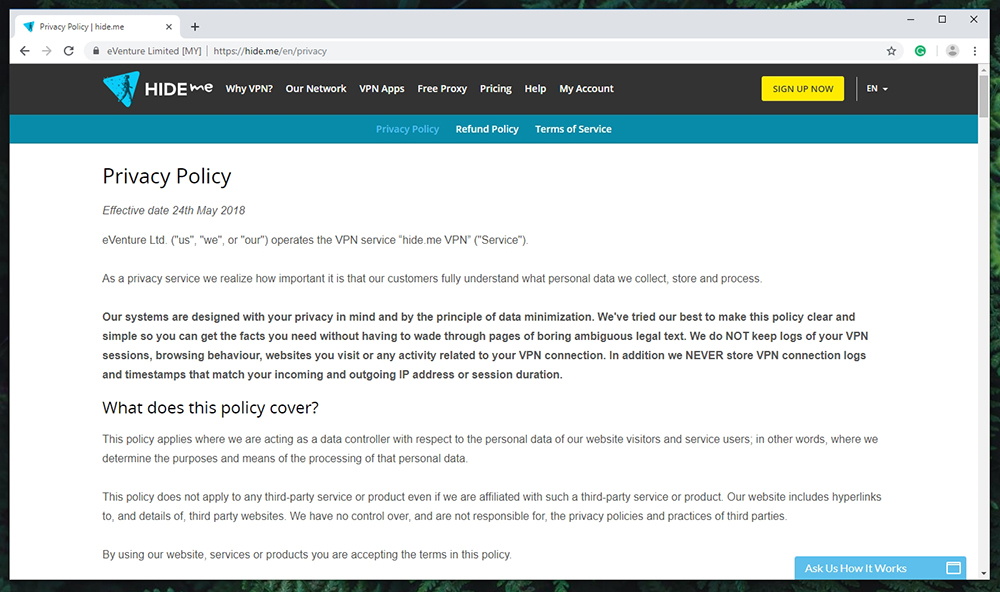Screen dimensions: 1000x592
Task: Click the Privacy Policy | hide.me tab title
Action: point(82,27)
